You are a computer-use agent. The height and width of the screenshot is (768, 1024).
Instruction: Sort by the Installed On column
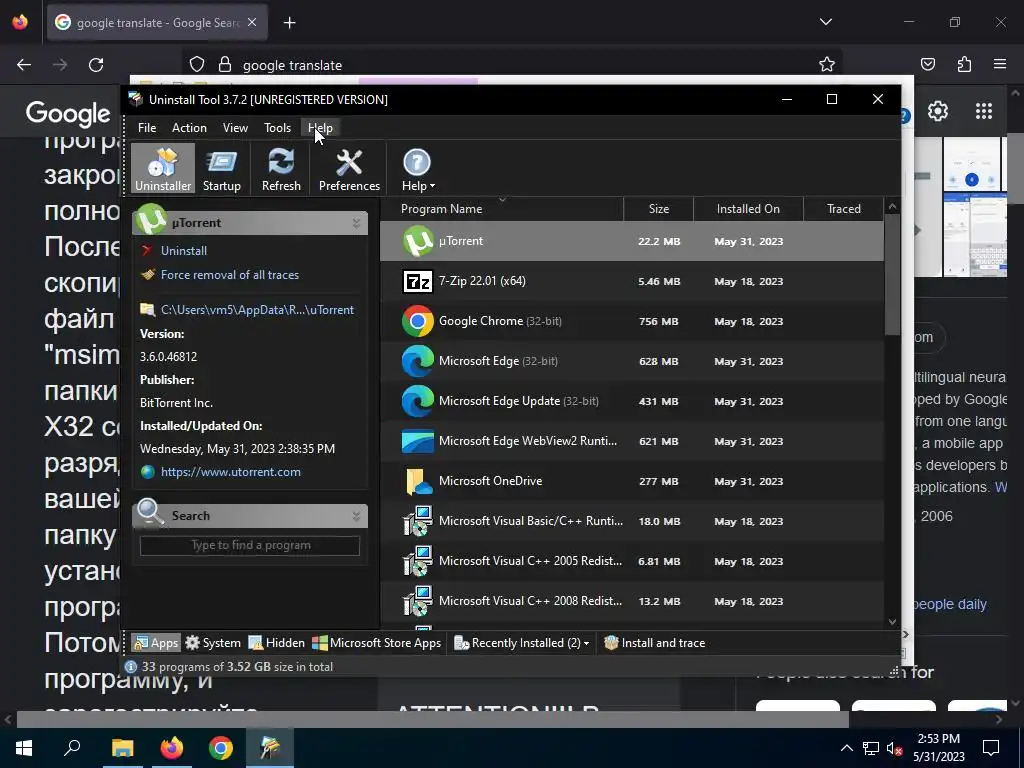click(748, 209)
